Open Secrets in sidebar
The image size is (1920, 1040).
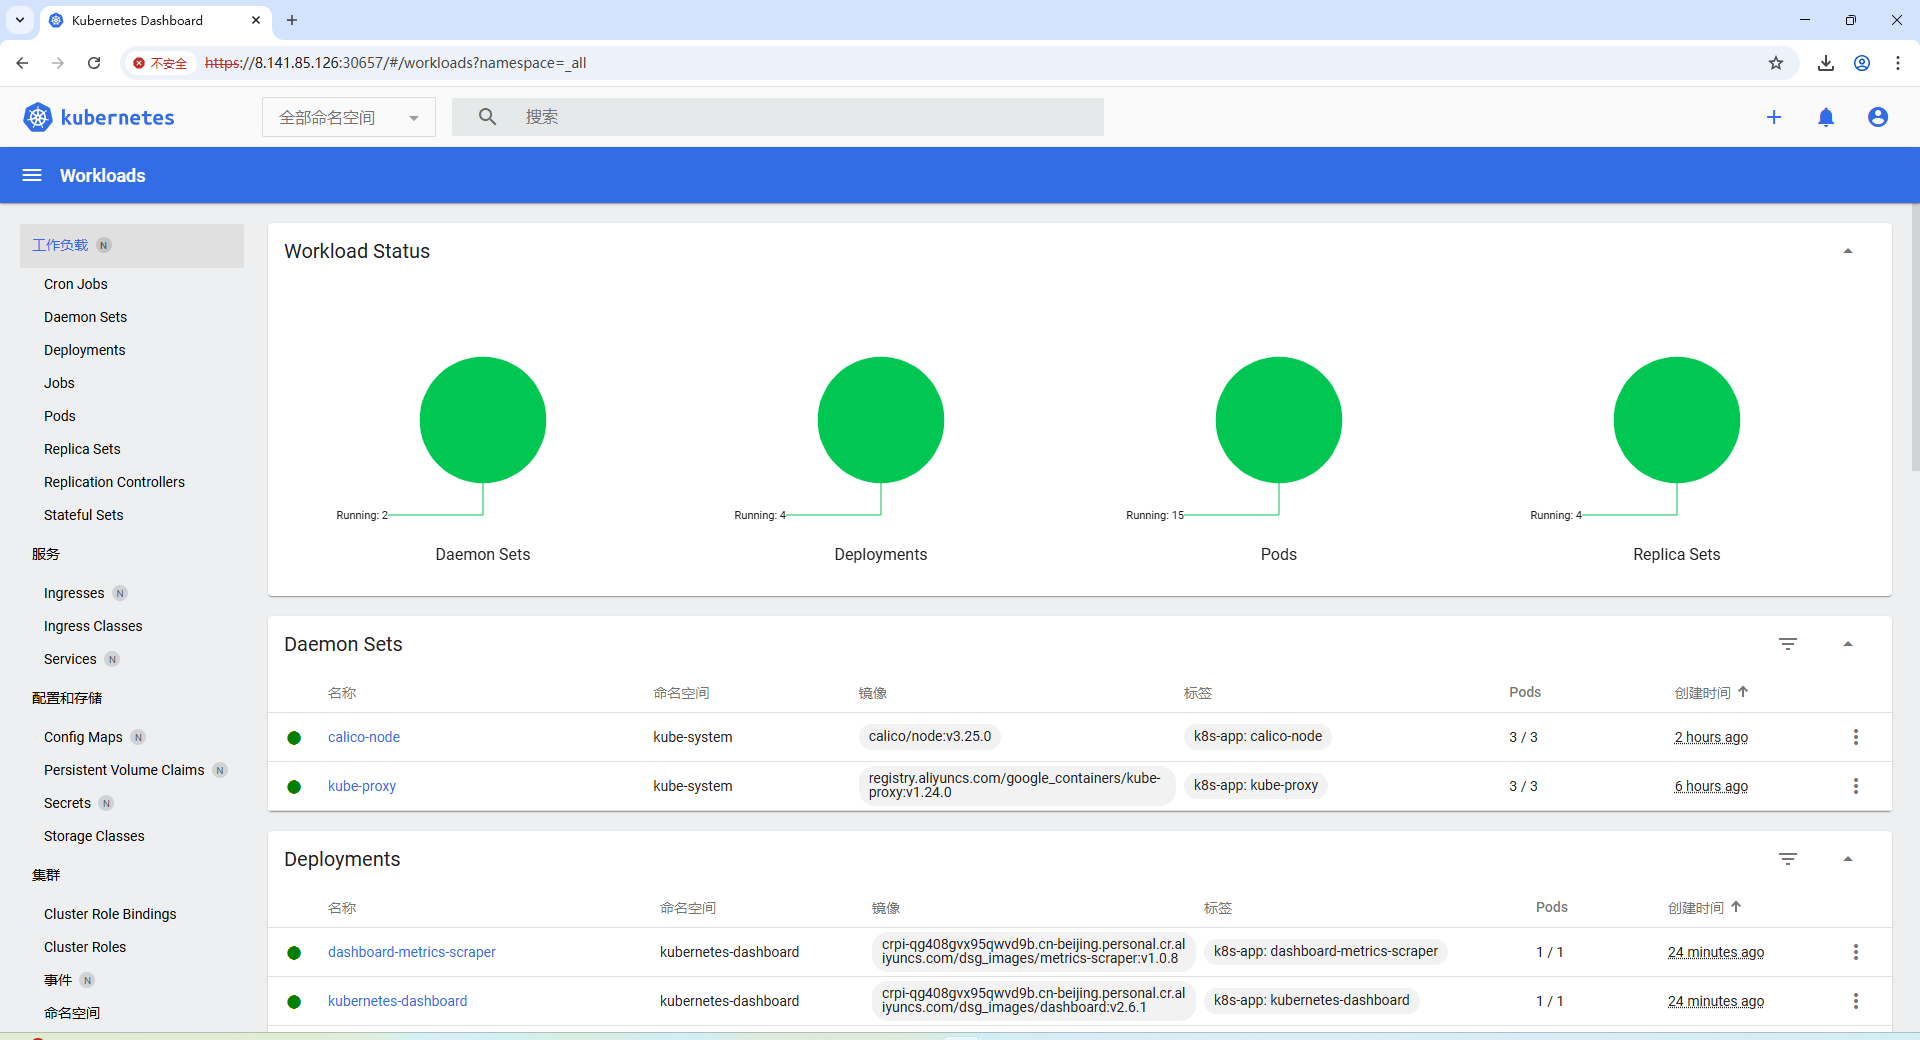pyautogui.click(x=67, y=803)
